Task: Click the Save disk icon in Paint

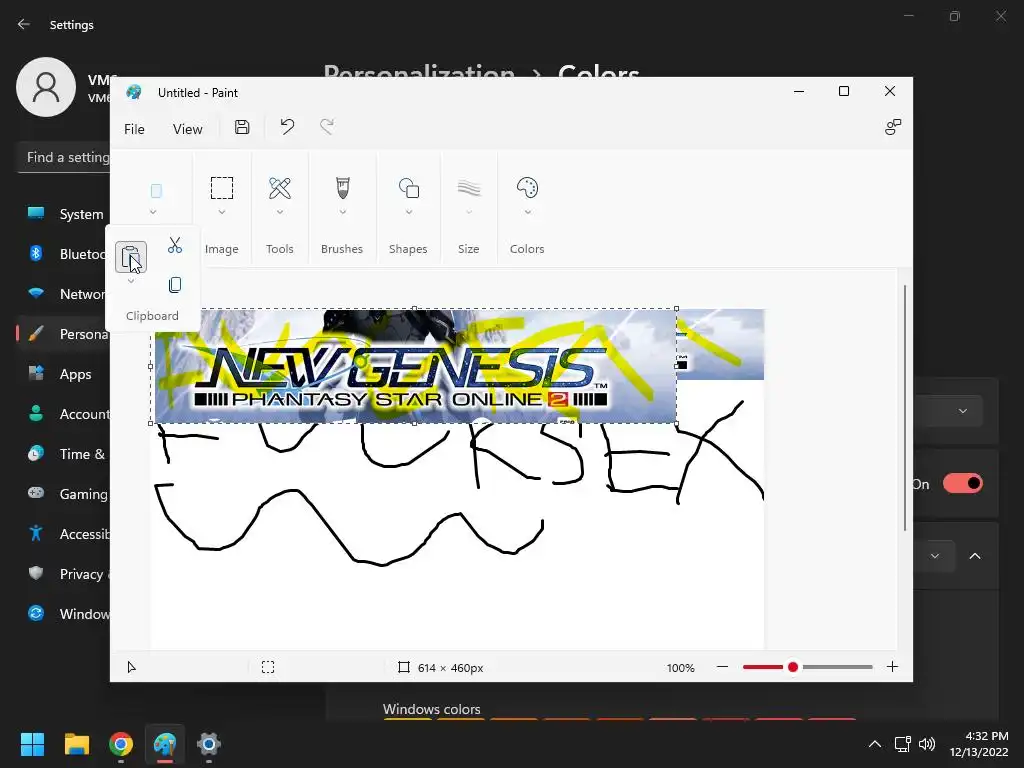Action: click(242, 127)
